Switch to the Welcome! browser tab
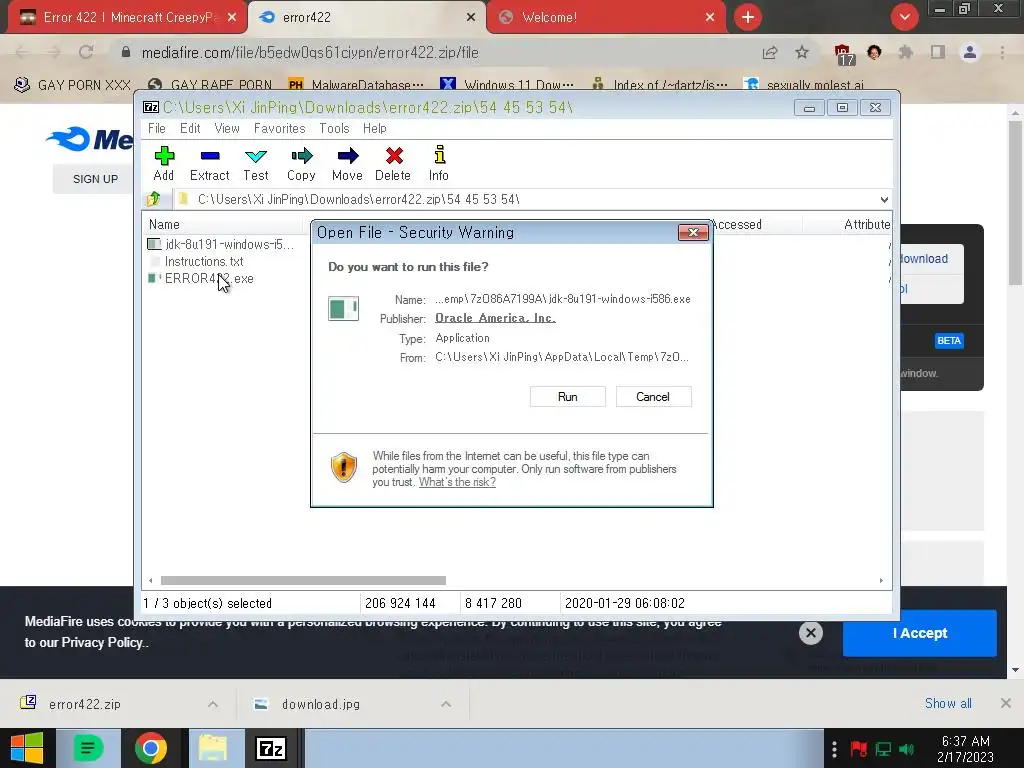This screenshot has height=768, width=1024. (x=604, y=18)
